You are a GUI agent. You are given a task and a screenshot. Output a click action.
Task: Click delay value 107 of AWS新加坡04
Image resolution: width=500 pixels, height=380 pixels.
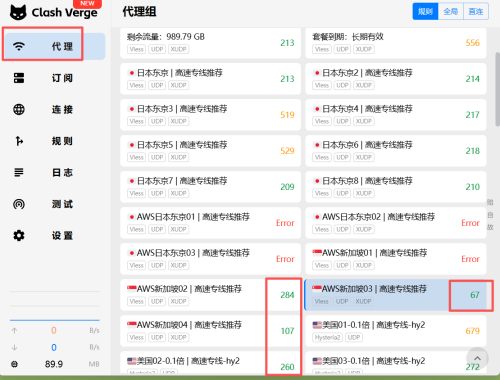click(x=287, y=331)
